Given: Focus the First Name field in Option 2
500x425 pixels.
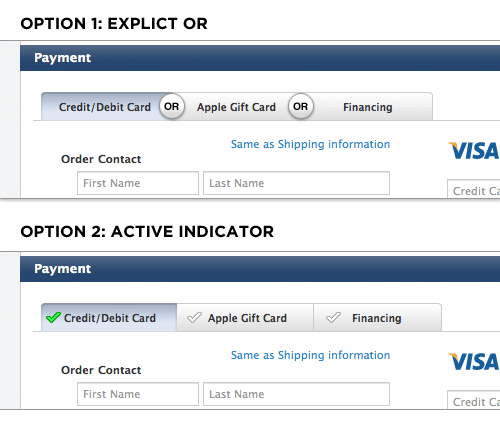Looking at the screenshot, I should pyautogui.click(x=138, y=394).
